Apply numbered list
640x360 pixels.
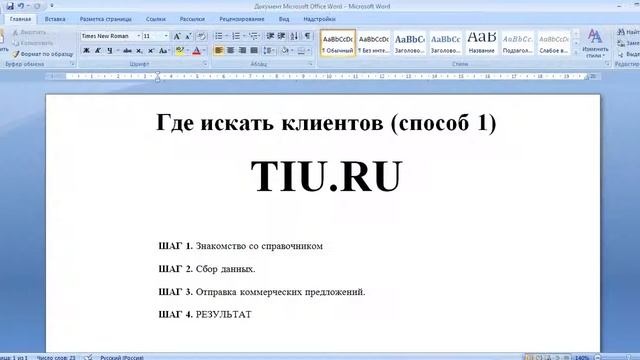pos(236,36)
